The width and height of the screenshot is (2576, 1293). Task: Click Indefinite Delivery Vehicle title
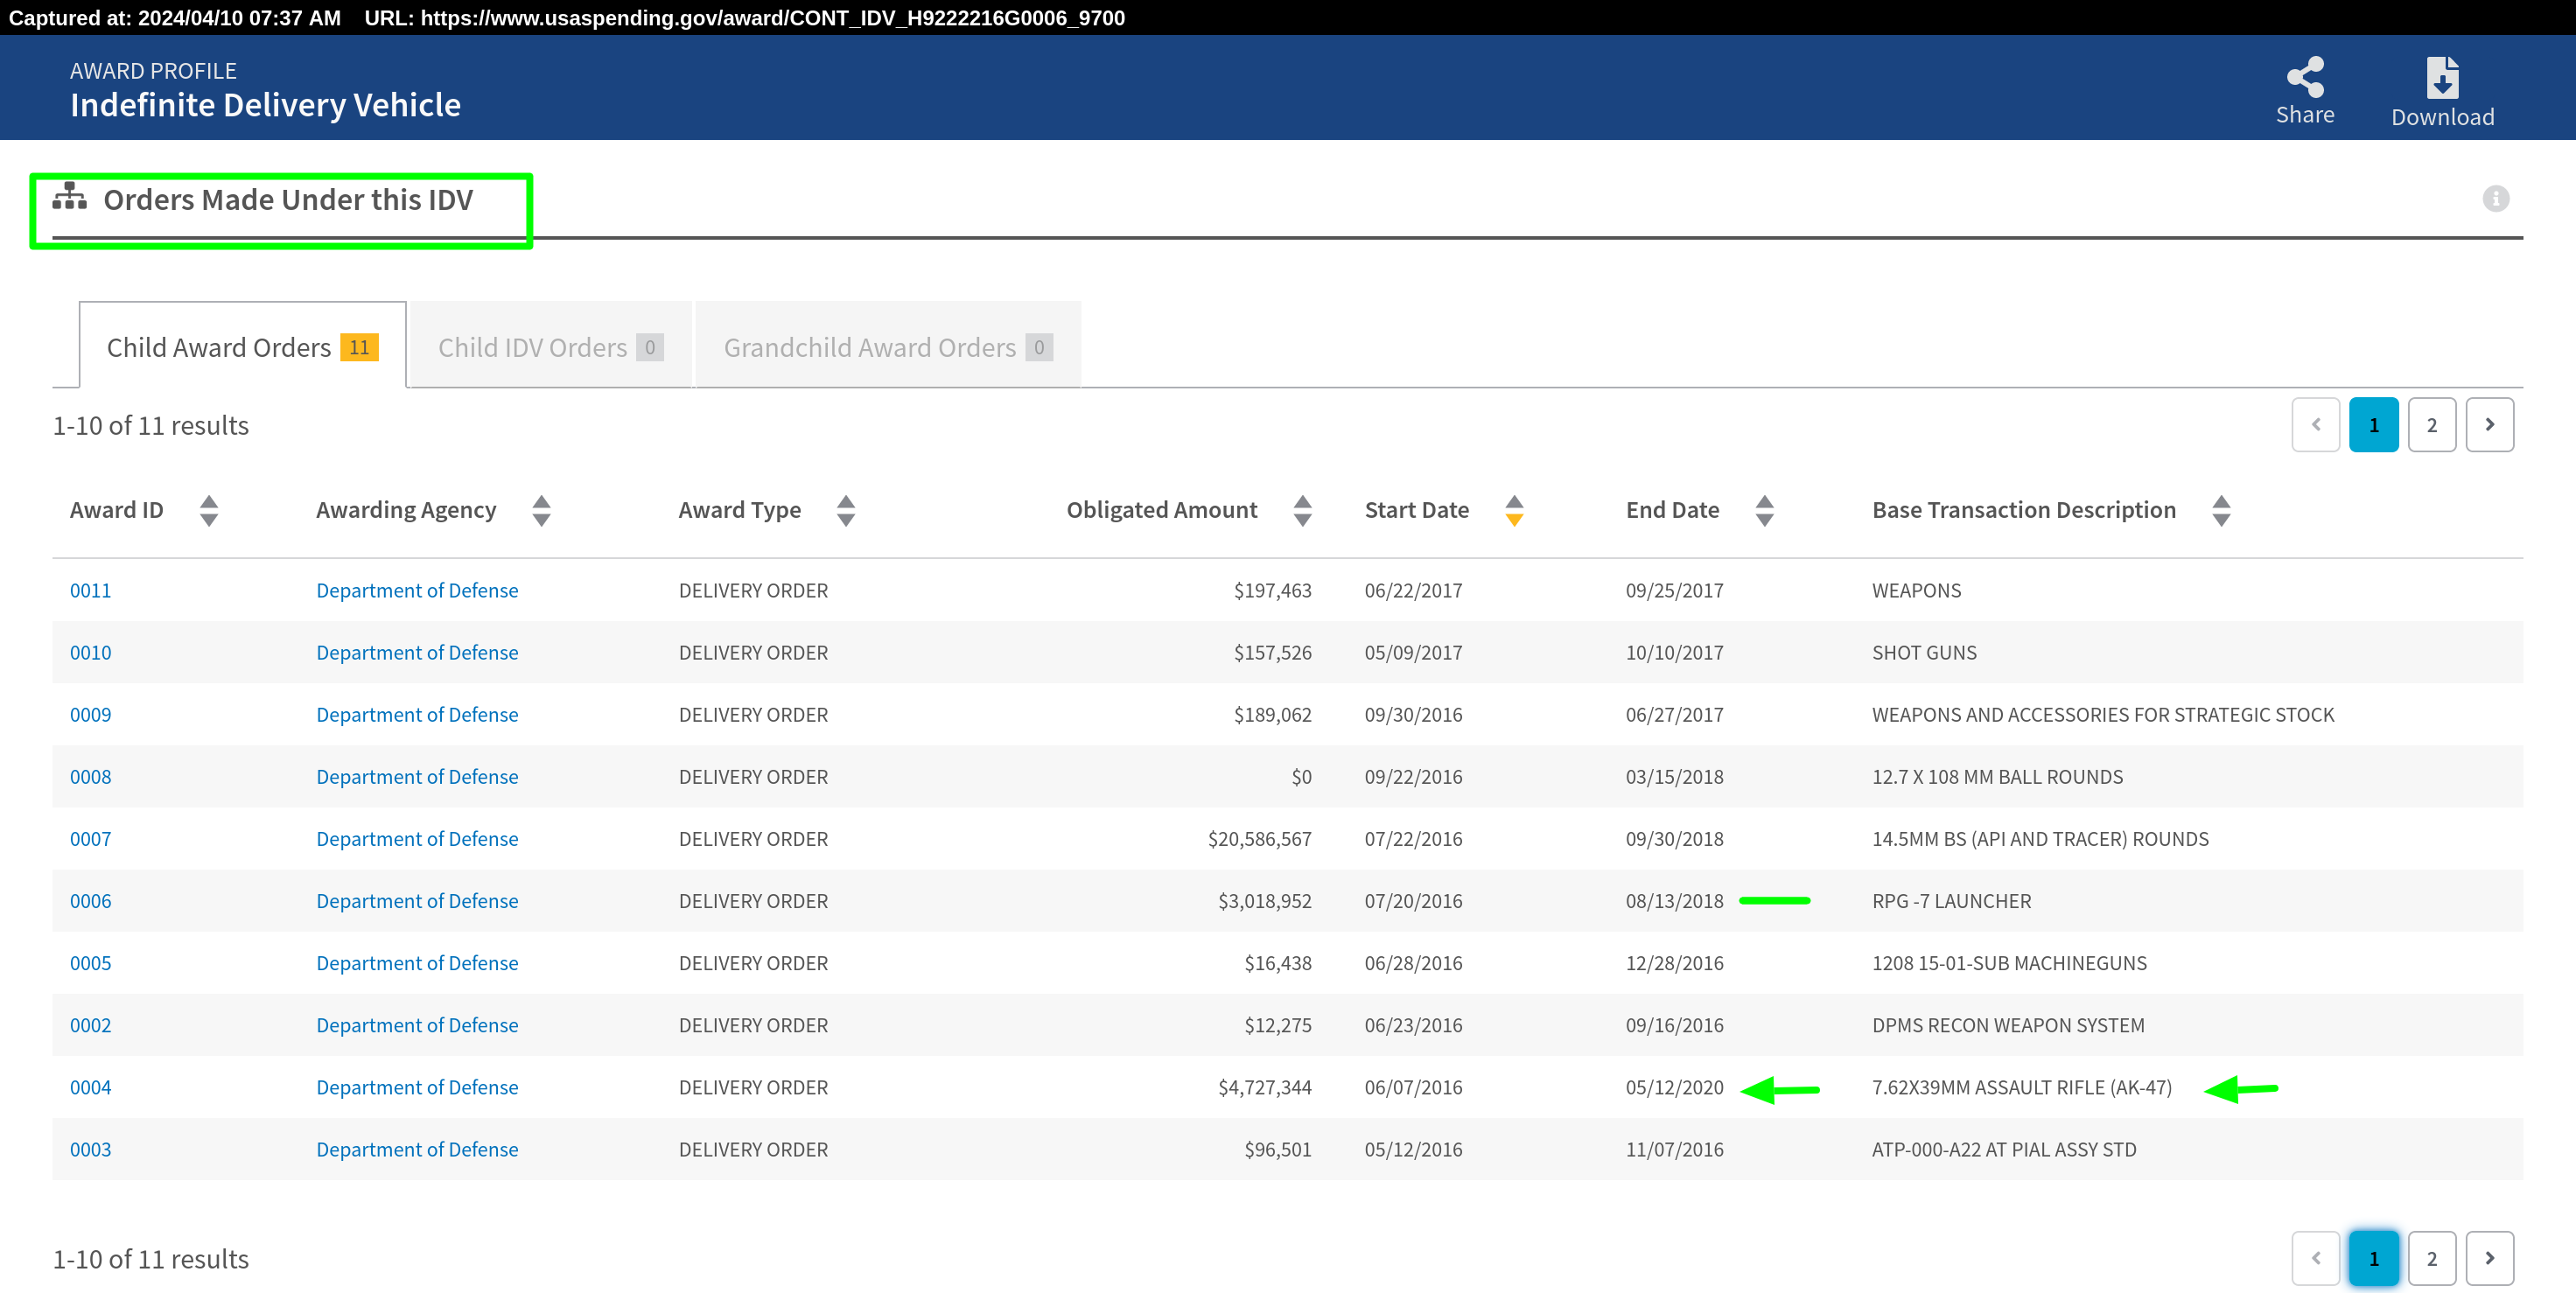(x=265, y=105)
